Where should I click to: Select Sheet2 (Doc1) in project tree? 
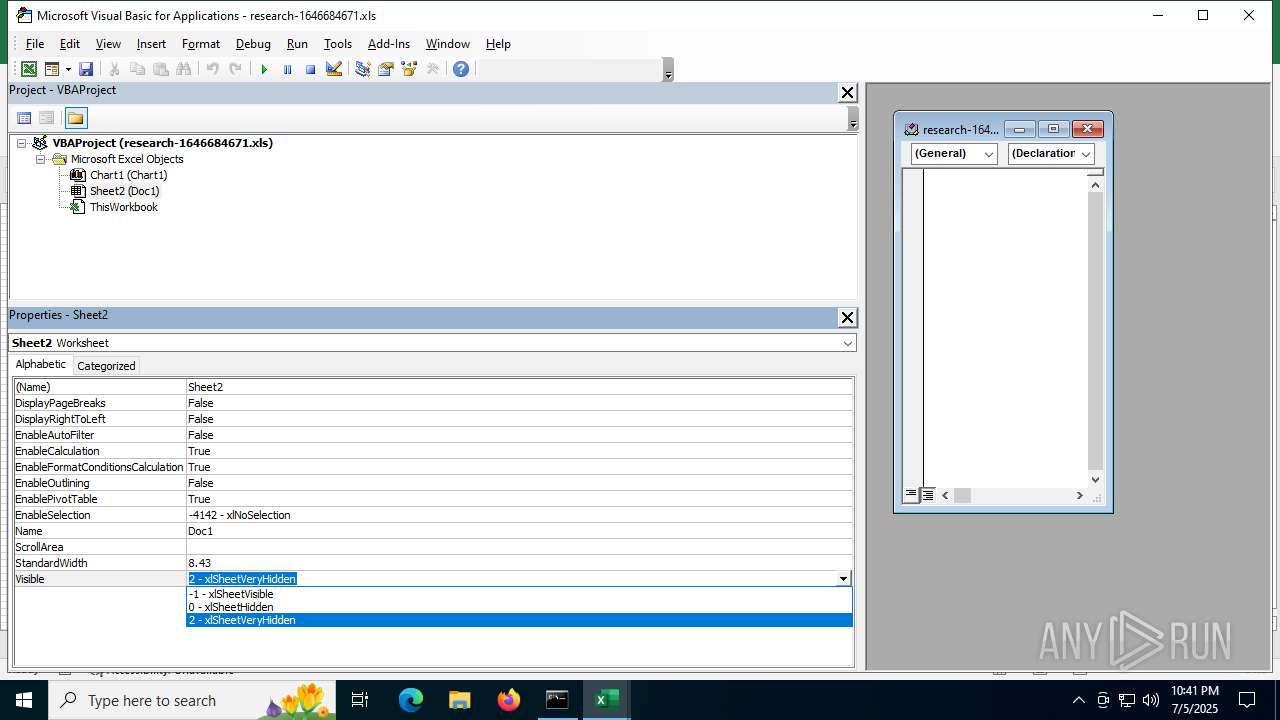click(x=124, y=191)
